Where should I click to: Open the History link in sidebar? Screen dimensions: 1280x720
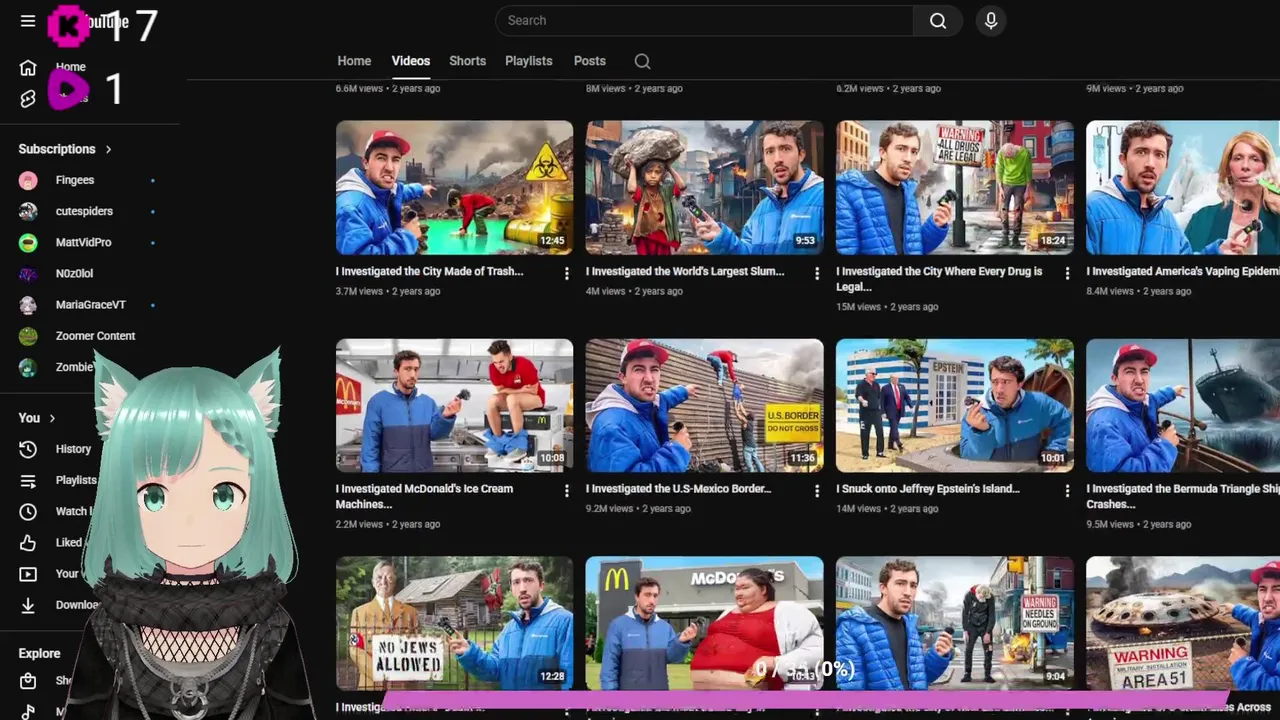[x=73, y=449]
